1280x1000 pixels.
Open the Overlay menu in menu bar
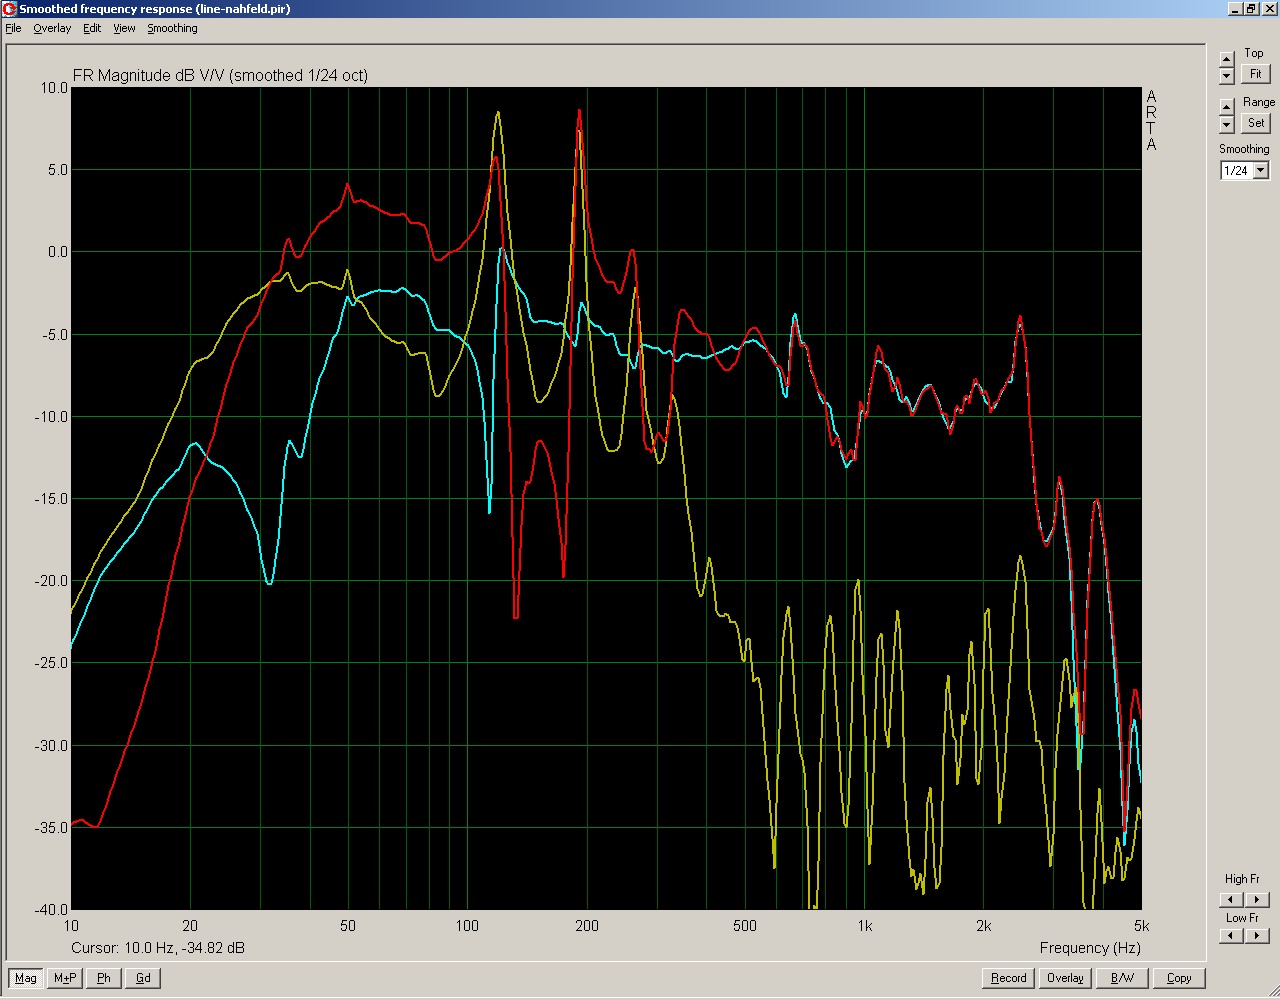pyautogui.click(x=52, y=28)
